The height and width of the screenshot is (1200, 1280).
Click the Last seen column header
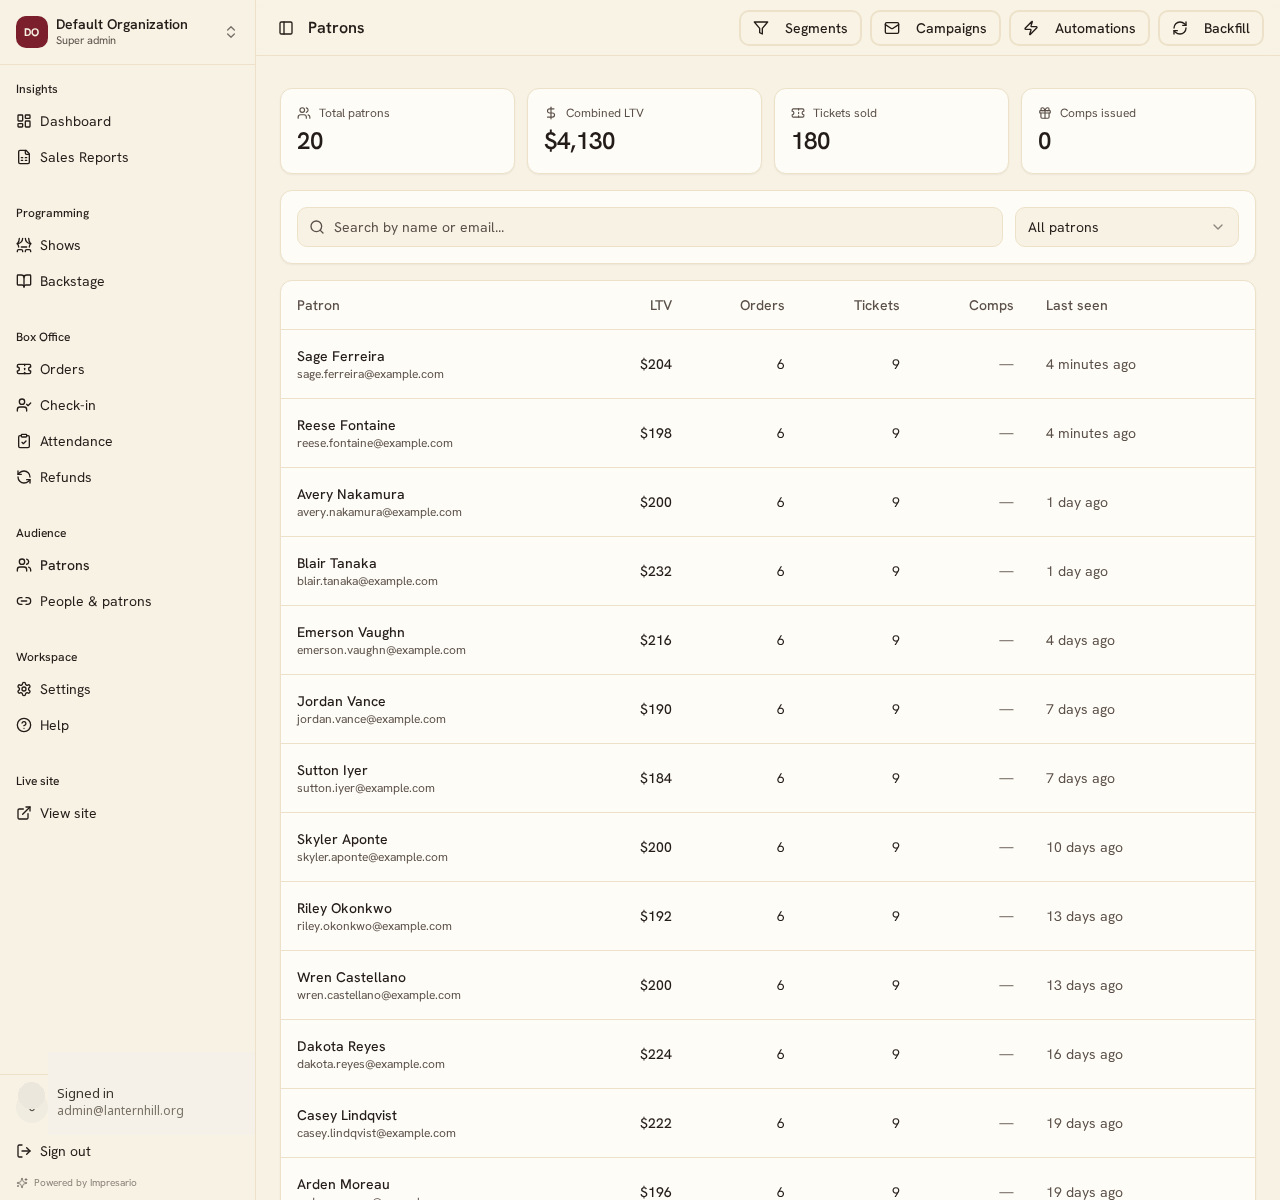tap(1077, 305)
